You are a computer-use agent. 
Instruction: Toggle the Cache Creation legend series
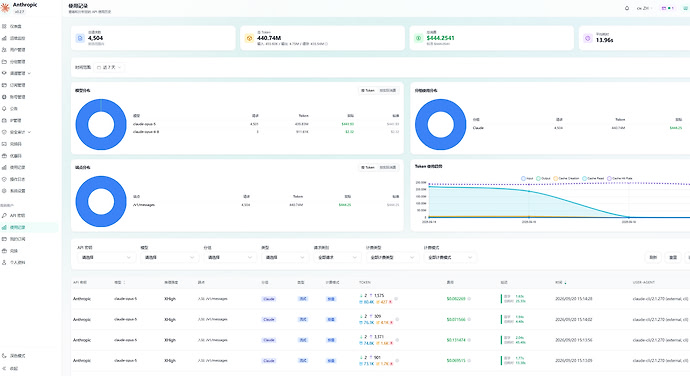[x=566, y=178]
